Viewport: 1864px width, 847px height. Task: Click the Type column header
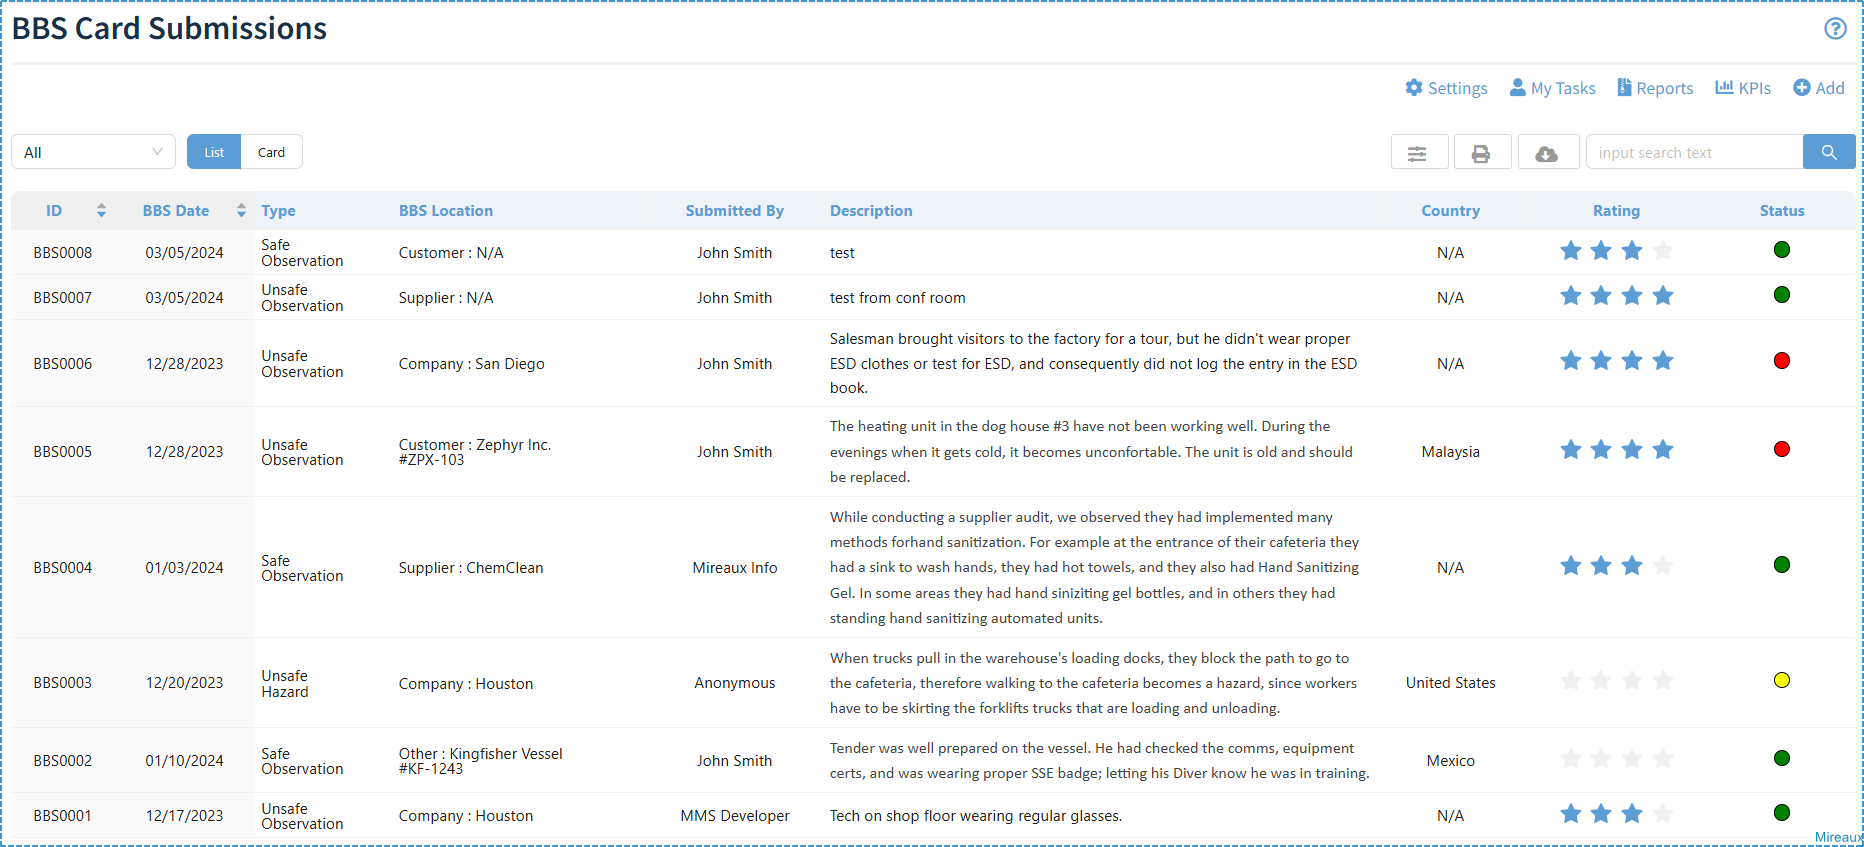278,211
